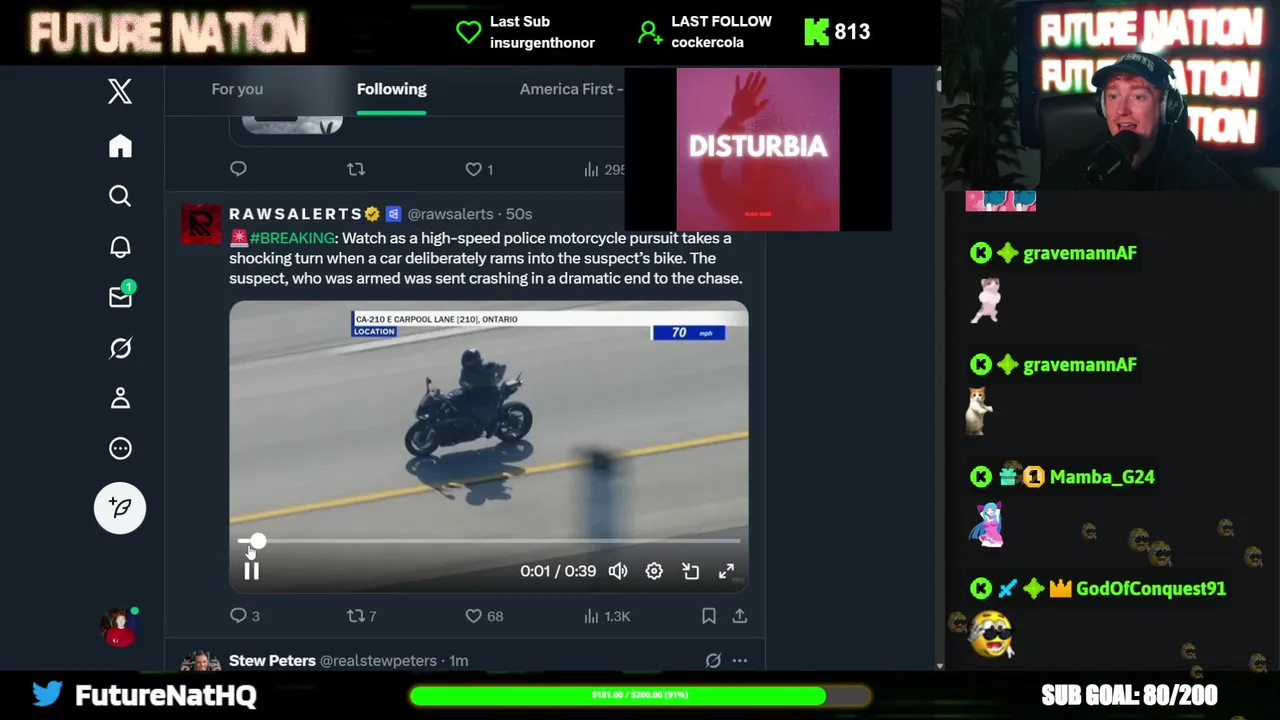Open Profile icon in sidebar
The width and height of the screenshot is (1280, 720).
pyautogui.click(x=120, y=398)
